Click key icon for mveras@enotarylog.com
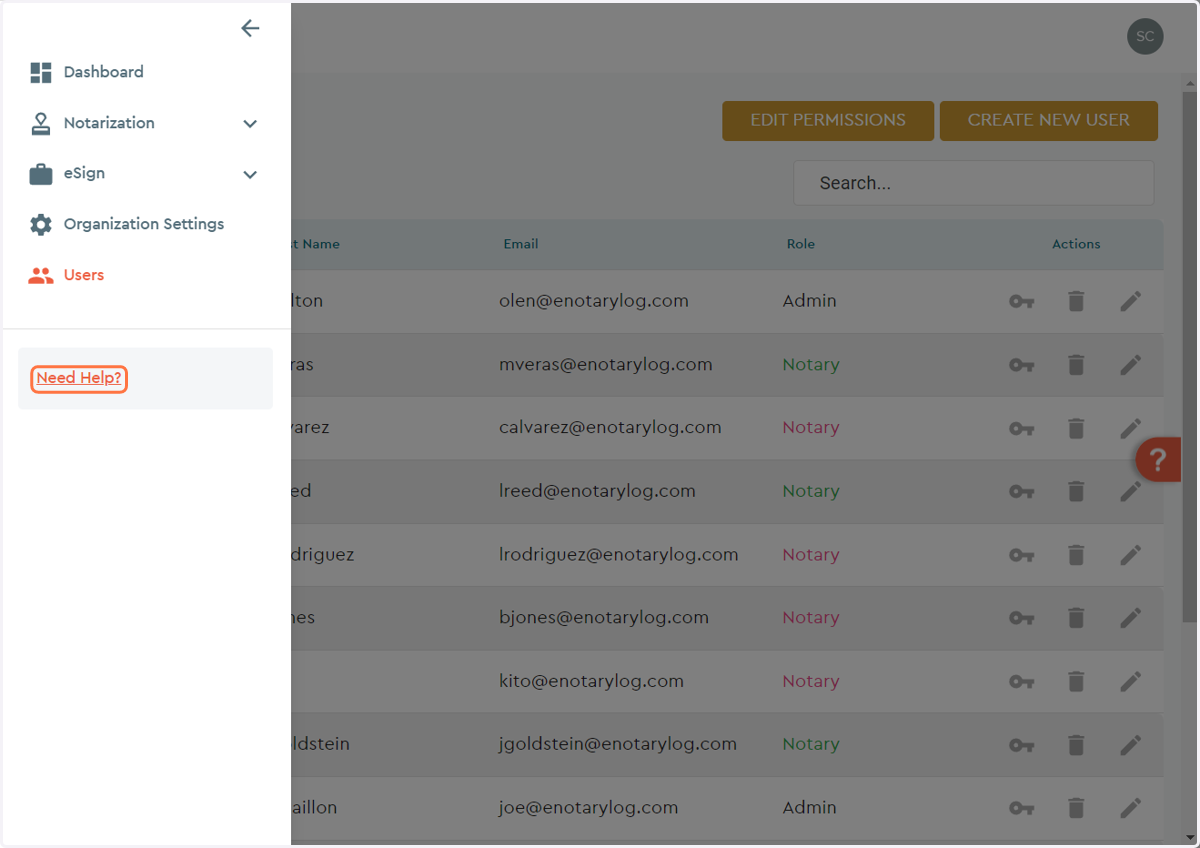Screen dimensions: 1200x848 pyautogui.click(x=1021, y=365)
